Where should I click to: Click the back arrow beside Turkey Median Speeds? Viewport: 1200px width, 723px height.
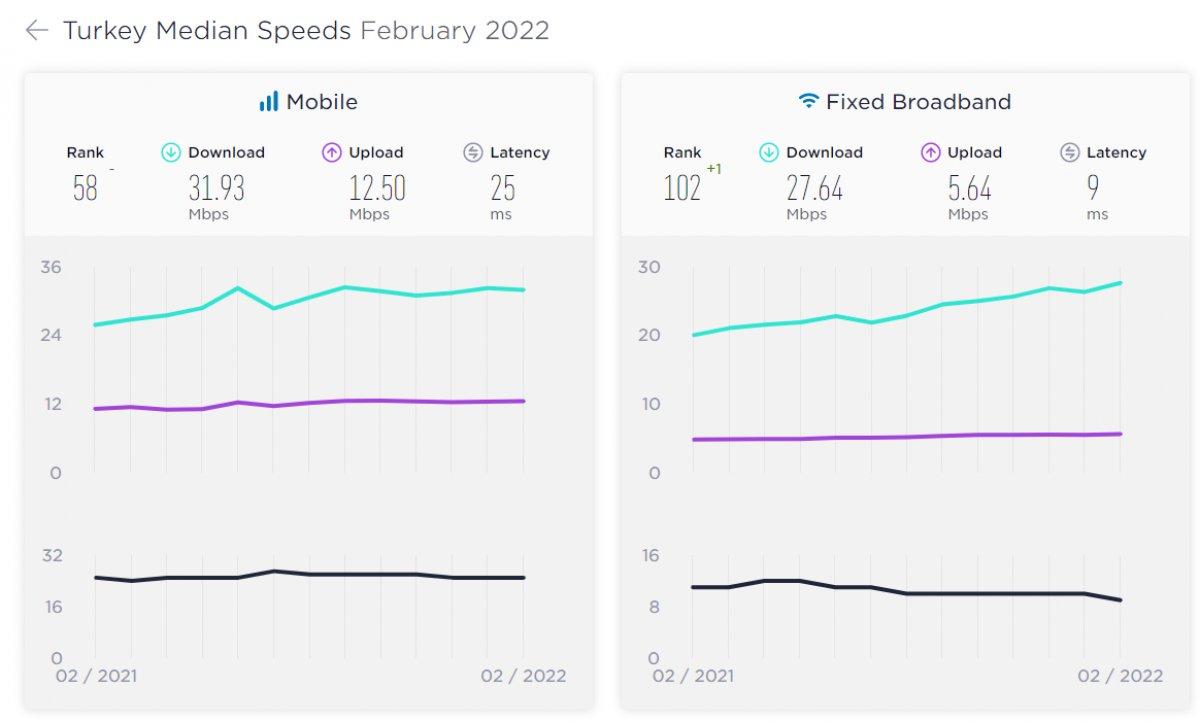click(37, 30)
